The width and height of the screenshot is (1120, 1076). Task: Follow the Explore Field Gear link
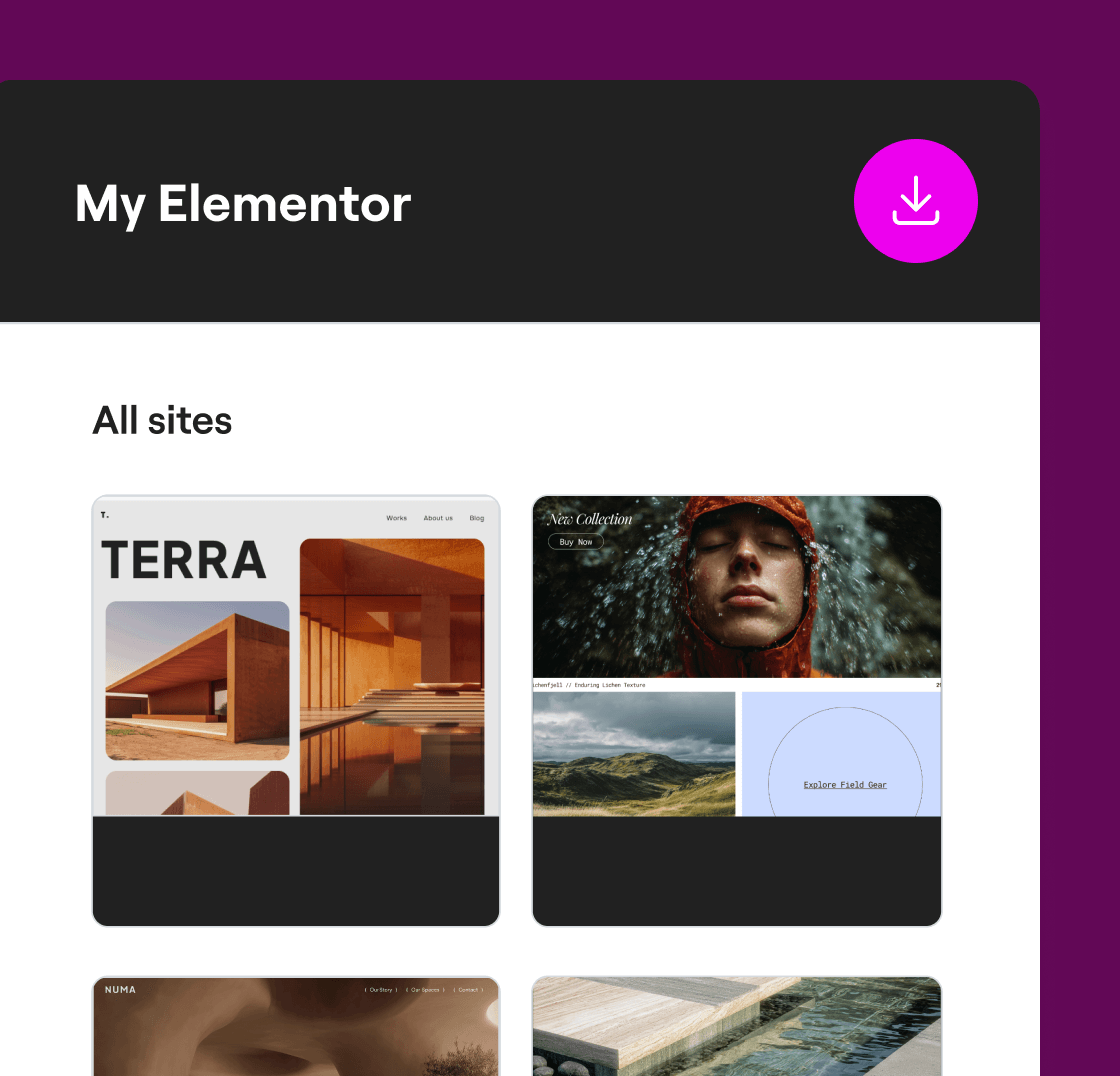click(845, 785)
